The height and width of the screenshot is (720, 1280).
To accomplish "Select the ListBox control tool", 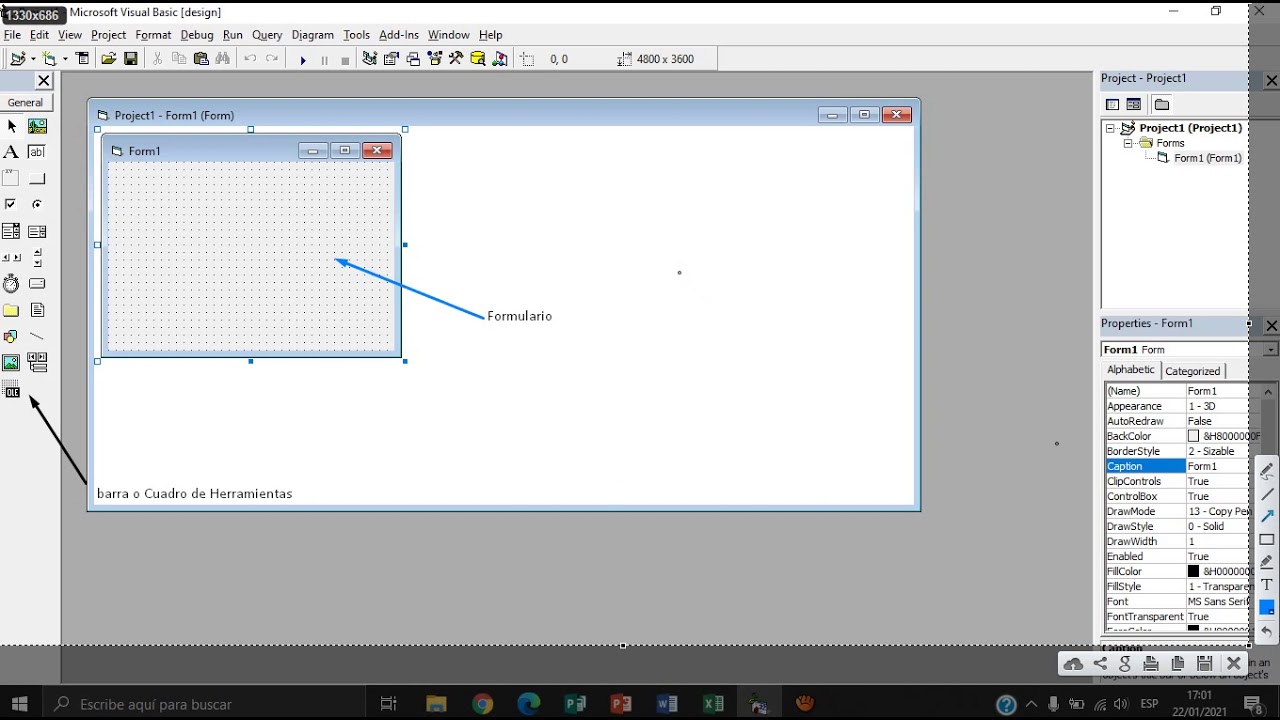I will click(x=37, y=232).
